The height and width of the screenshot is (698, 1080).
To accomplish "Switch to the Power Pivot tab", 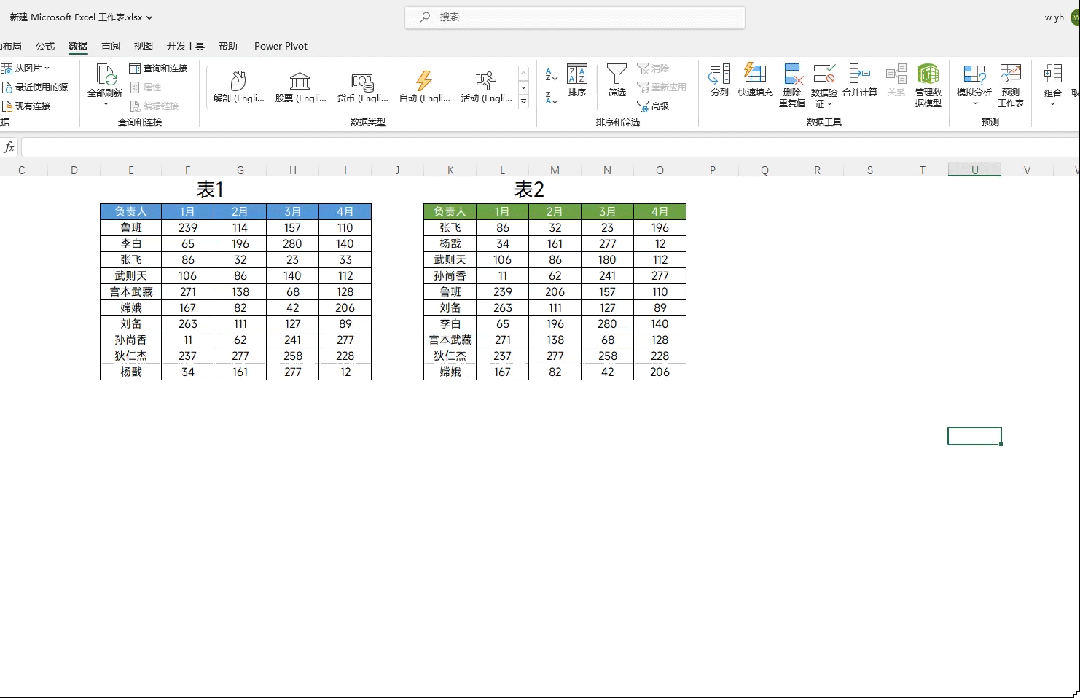I will (281, 46).
